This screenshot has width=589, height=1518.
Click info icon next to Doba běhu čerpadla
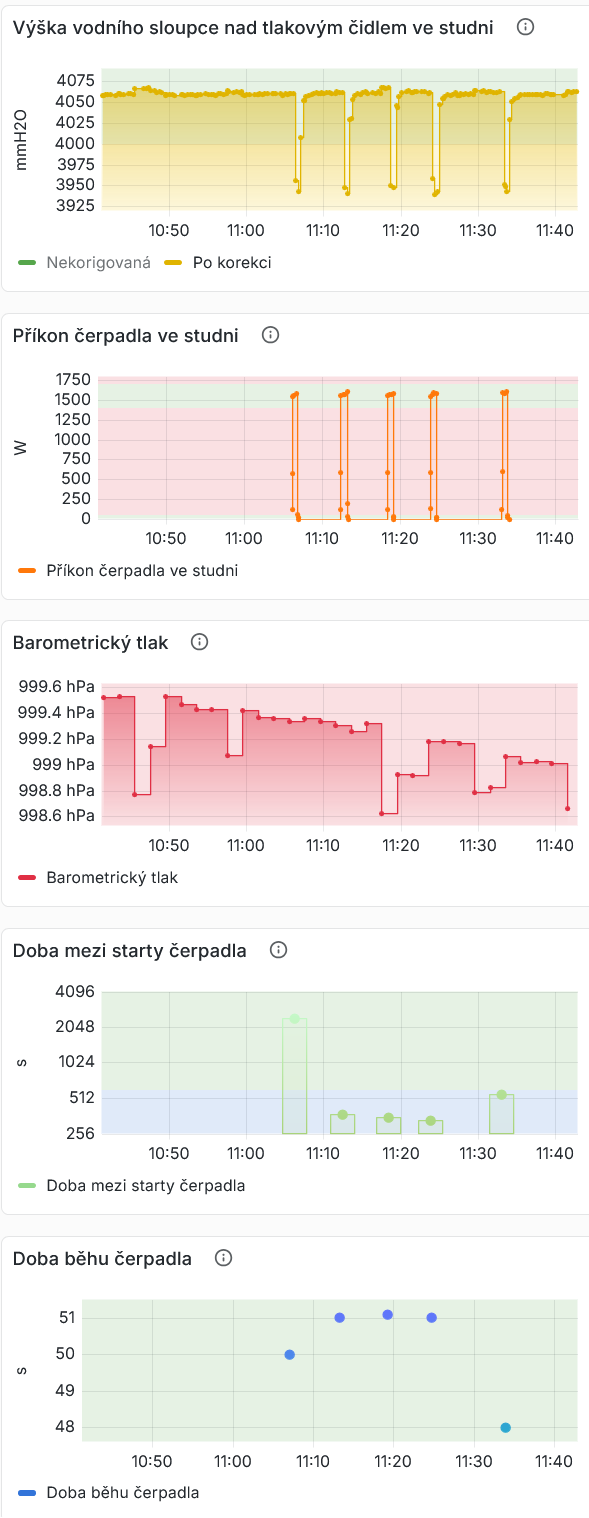pyautogui.click(x=223, y=1258)
